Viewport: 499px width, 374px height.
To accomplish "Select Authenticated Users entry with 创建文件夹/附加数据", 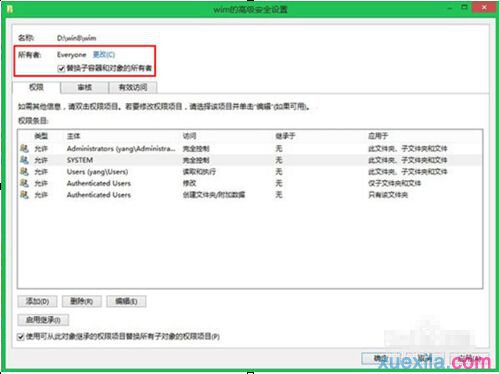I will 250,195.
